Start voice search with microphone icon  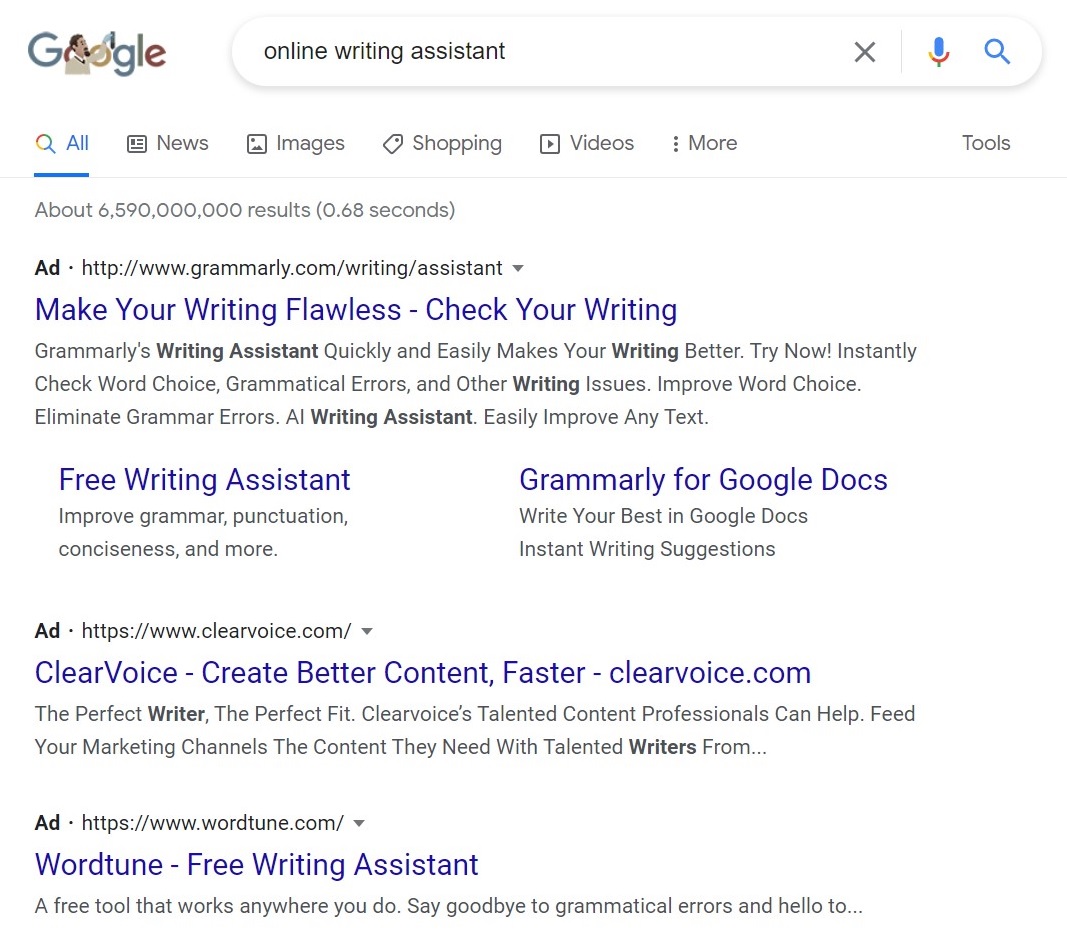(938, 52)
